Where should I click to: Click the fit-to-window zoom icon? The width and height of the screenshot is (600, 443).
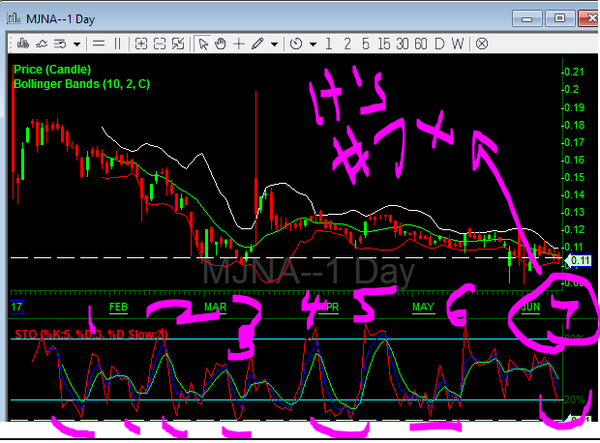[x=177, y=44]
